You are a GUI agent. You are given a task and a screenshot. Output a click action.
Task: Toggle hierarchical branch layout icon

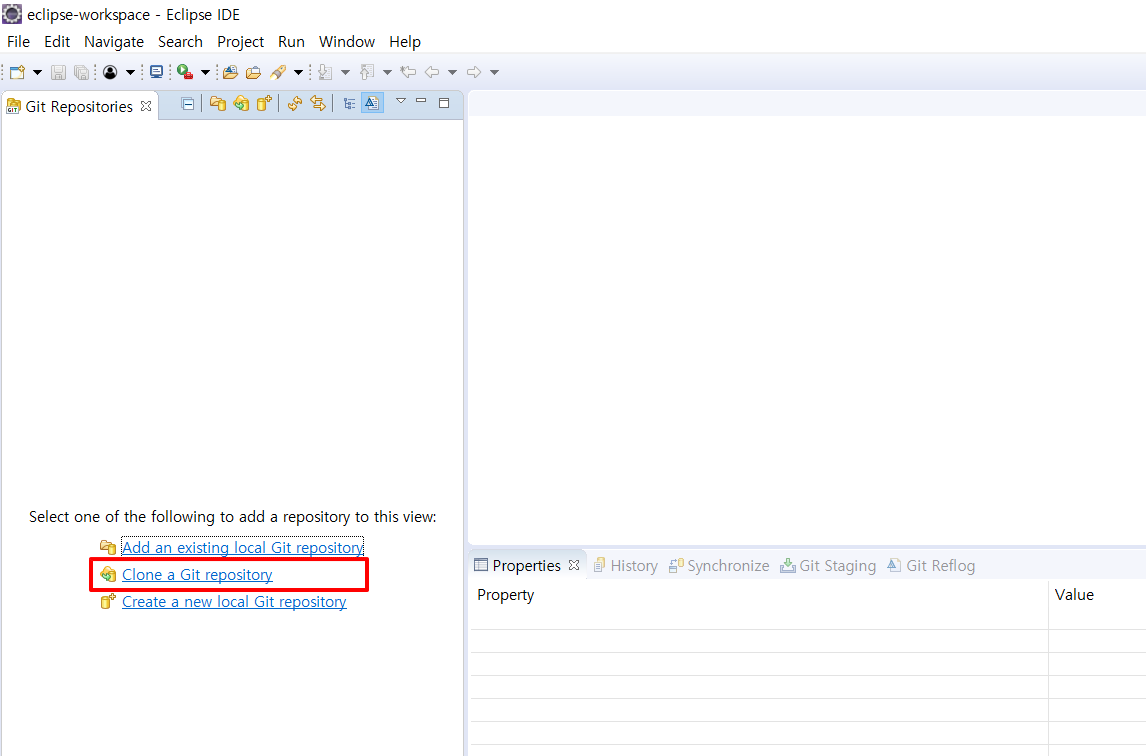click(349, 104)
